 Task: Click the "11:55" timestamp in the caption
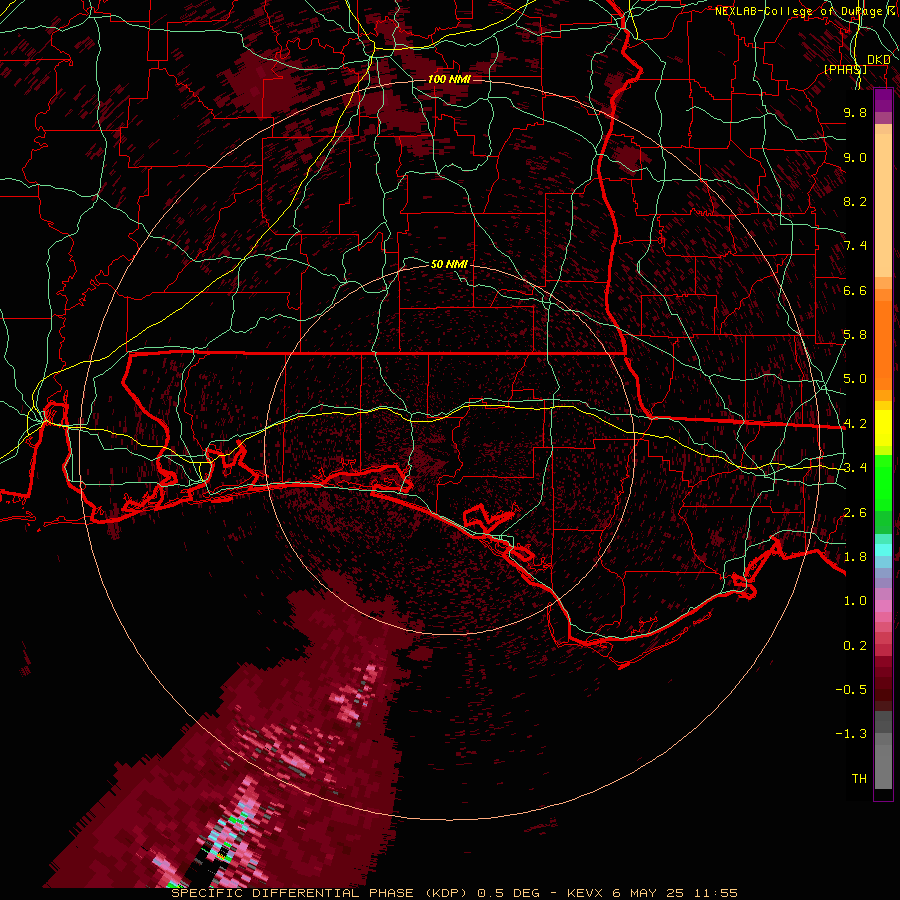click(716, 893)
